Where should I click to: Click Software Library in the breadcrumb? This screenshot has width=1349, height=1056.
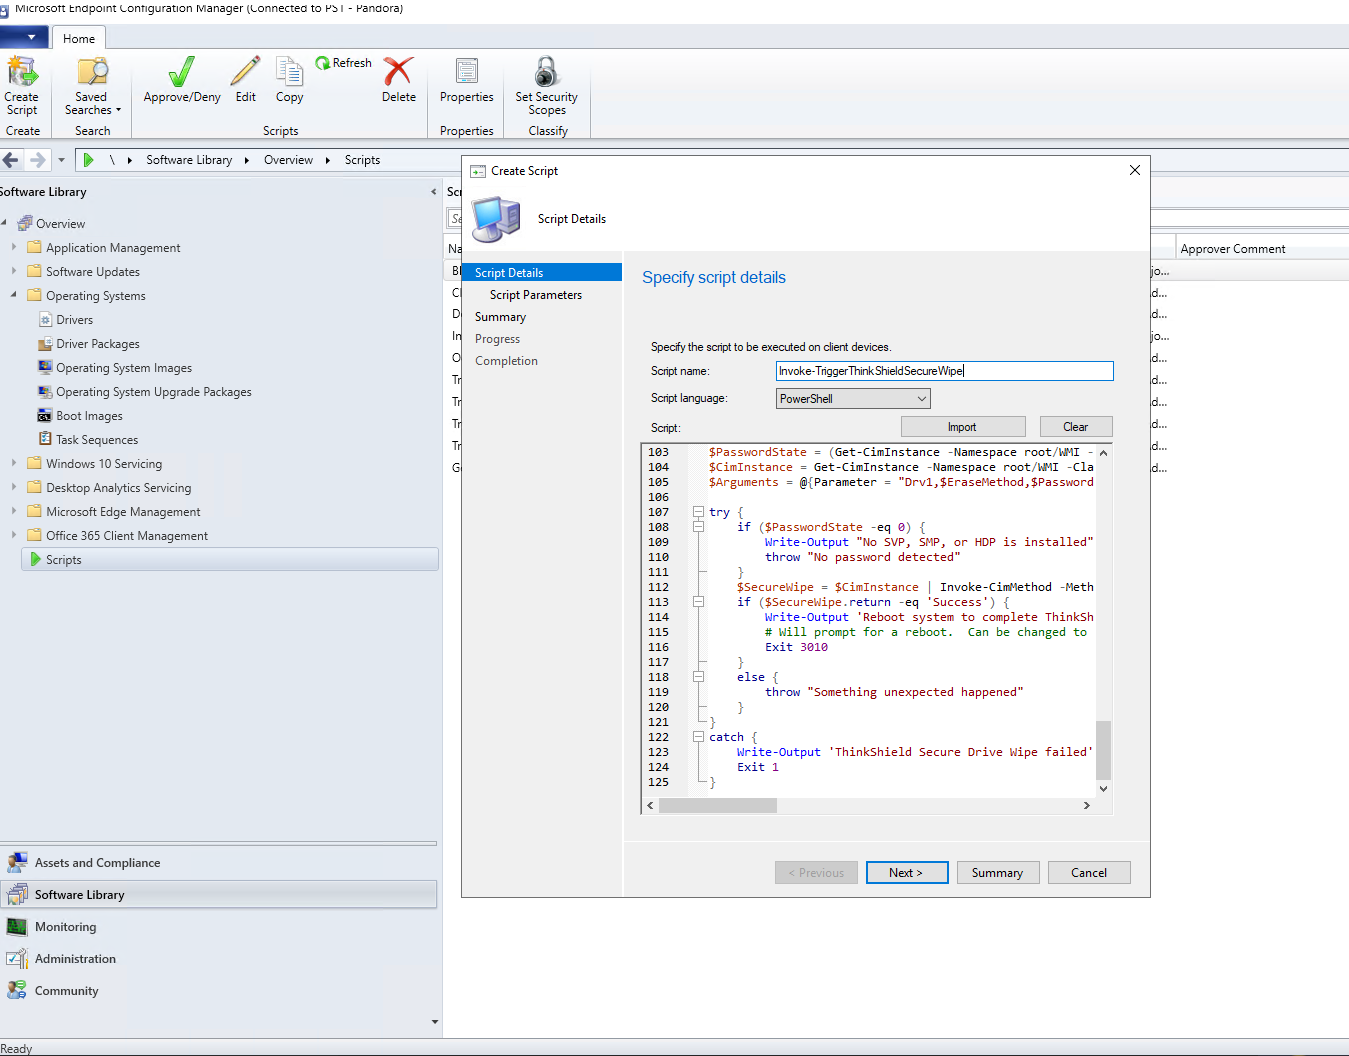189,160
